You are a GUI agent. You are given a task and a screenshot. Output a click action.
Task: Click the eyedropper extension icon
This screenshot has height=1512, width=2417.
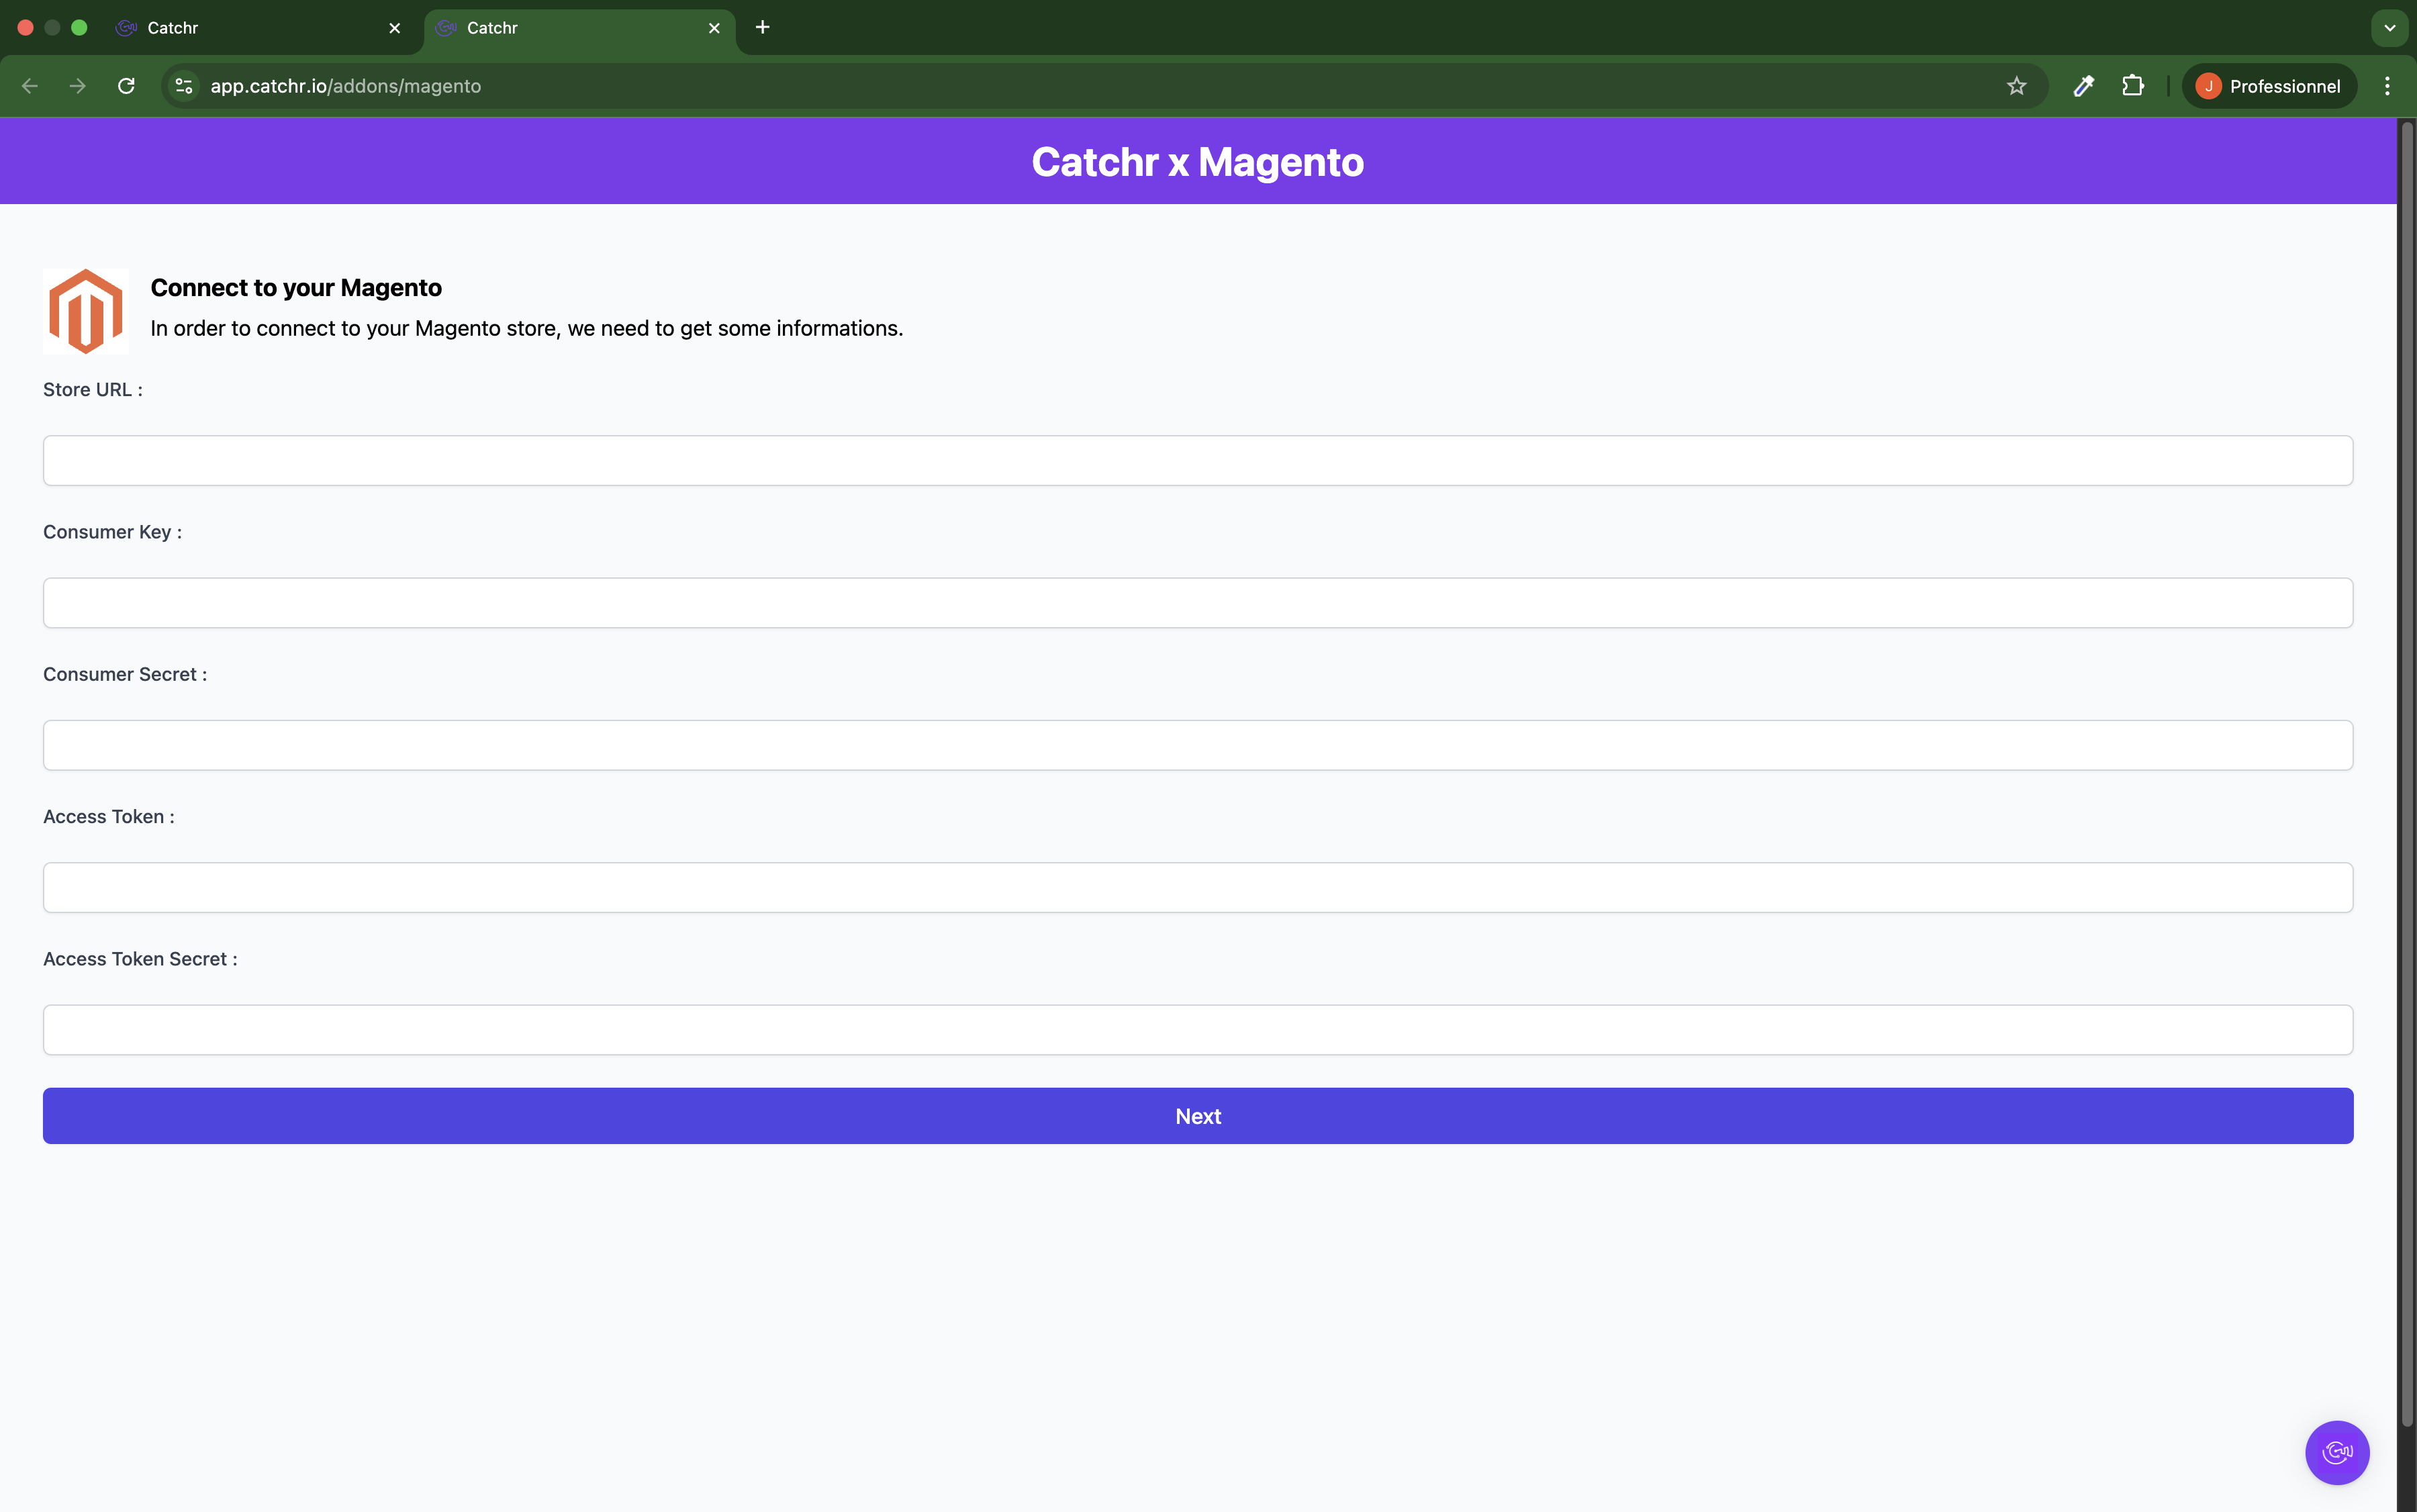[2084, 86]
